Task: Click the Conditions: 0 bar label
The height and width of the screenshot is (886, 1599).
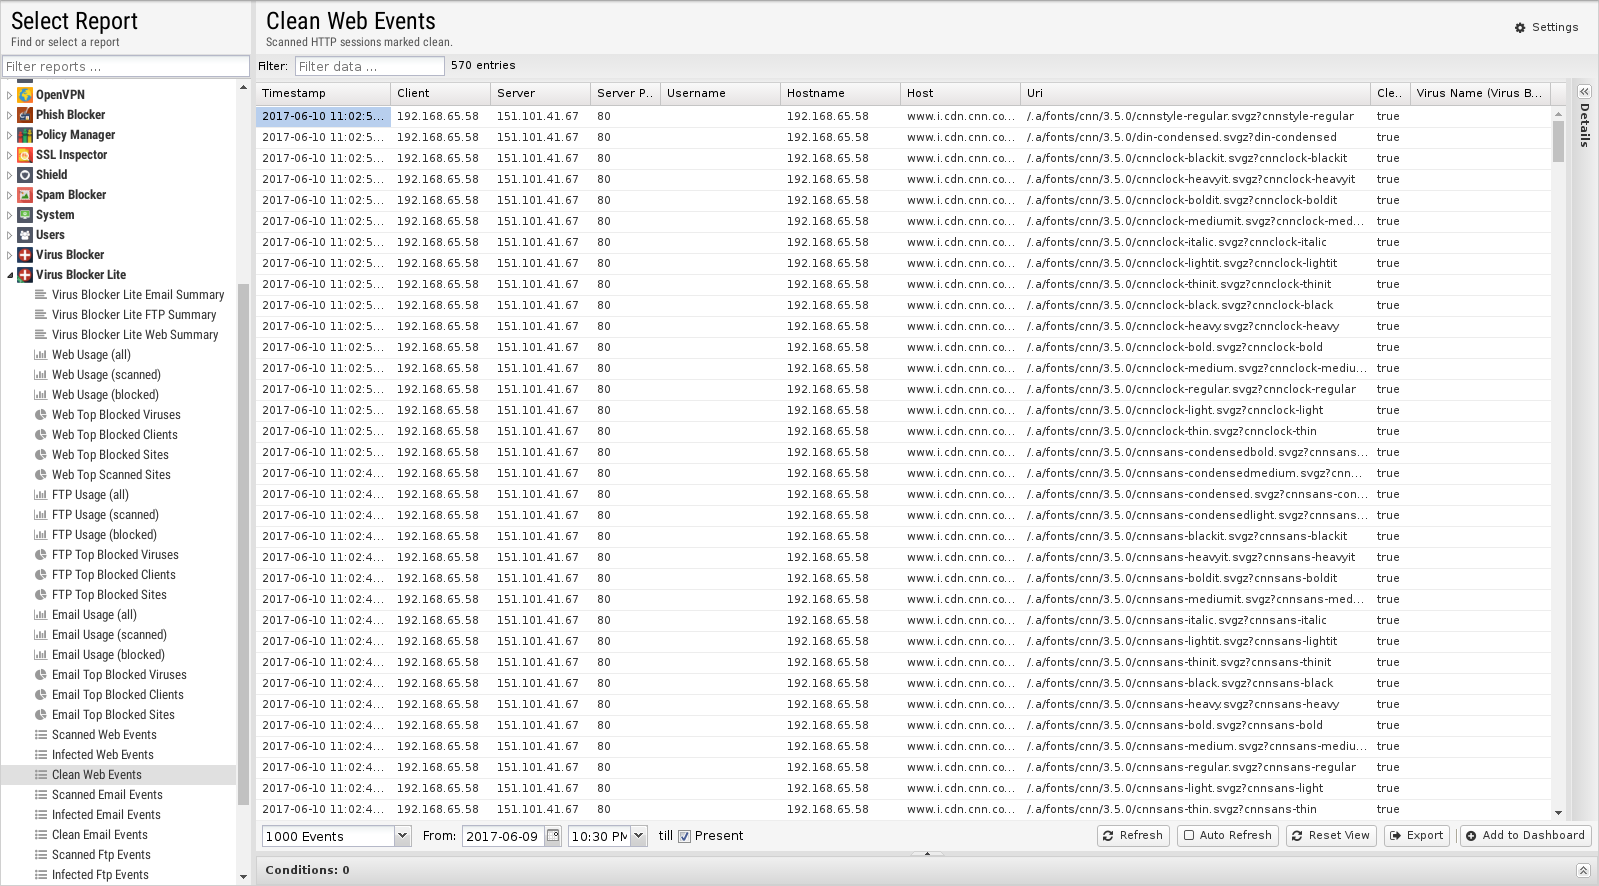Action: pos(308,870)
